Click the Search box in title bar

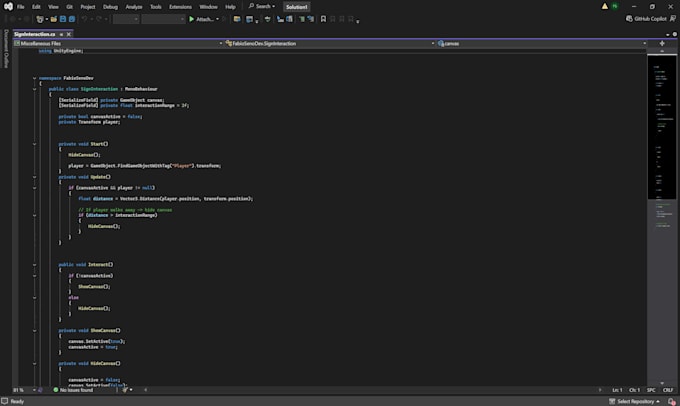pos(262,7)
